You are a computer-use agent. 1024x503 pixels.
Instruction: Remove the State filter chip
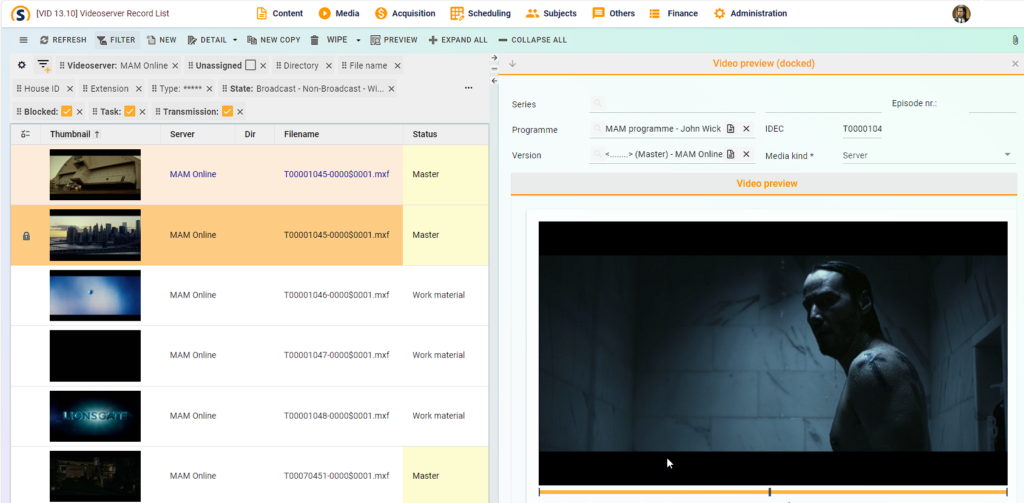(x=391, y=89)
